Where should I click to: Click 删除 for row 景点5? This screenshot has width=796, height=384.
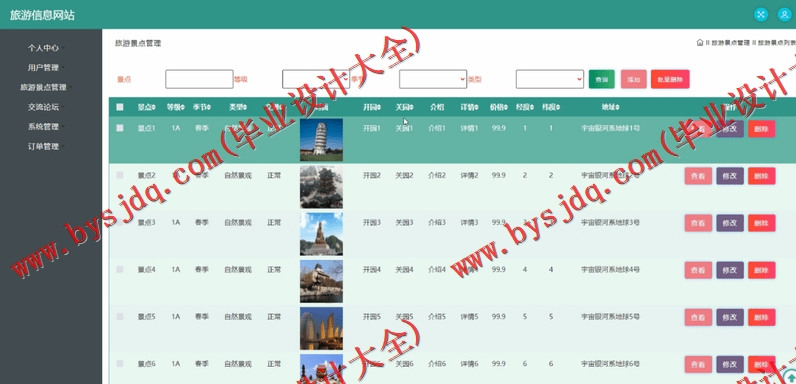[761, 317]
